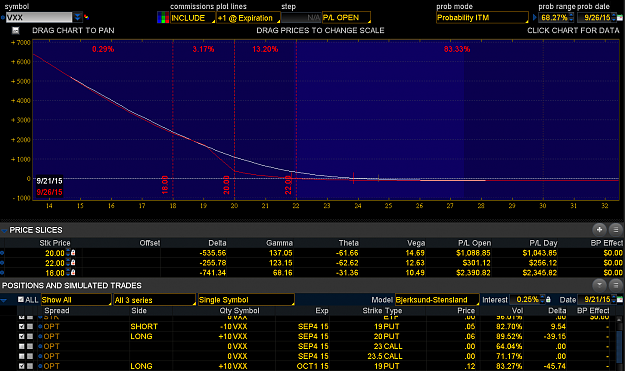Uncheck the SHORT SEP4 15 19 PUT checkbox

22,326
